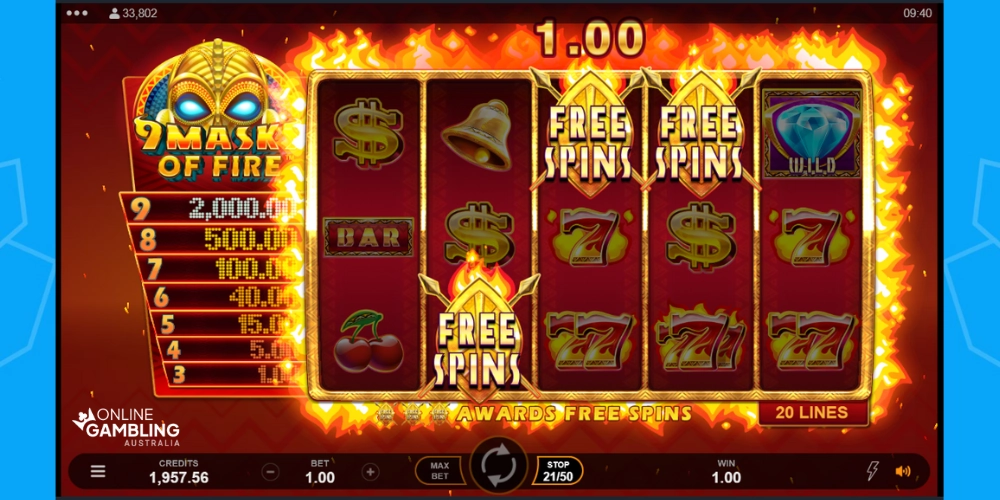This screenshot has width=1000, height=500.
Task: Select the 2,000.00 nine-mask jackpot row
Action: pos(209,208)
